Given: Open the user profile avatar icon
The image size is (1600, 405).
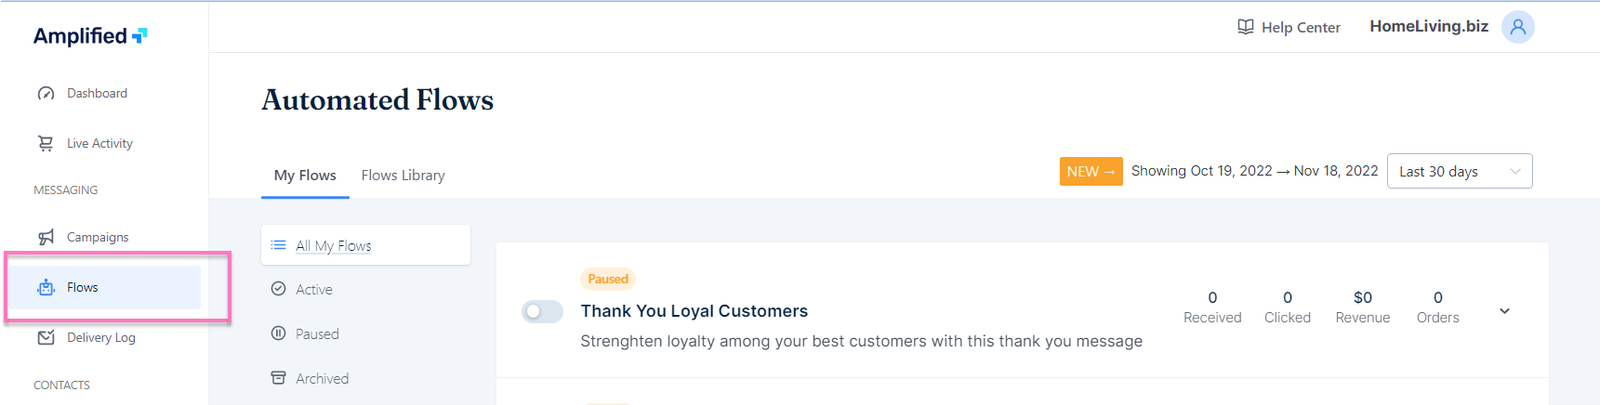Looking at the screenshot, I should click(x=1517, y=27).
